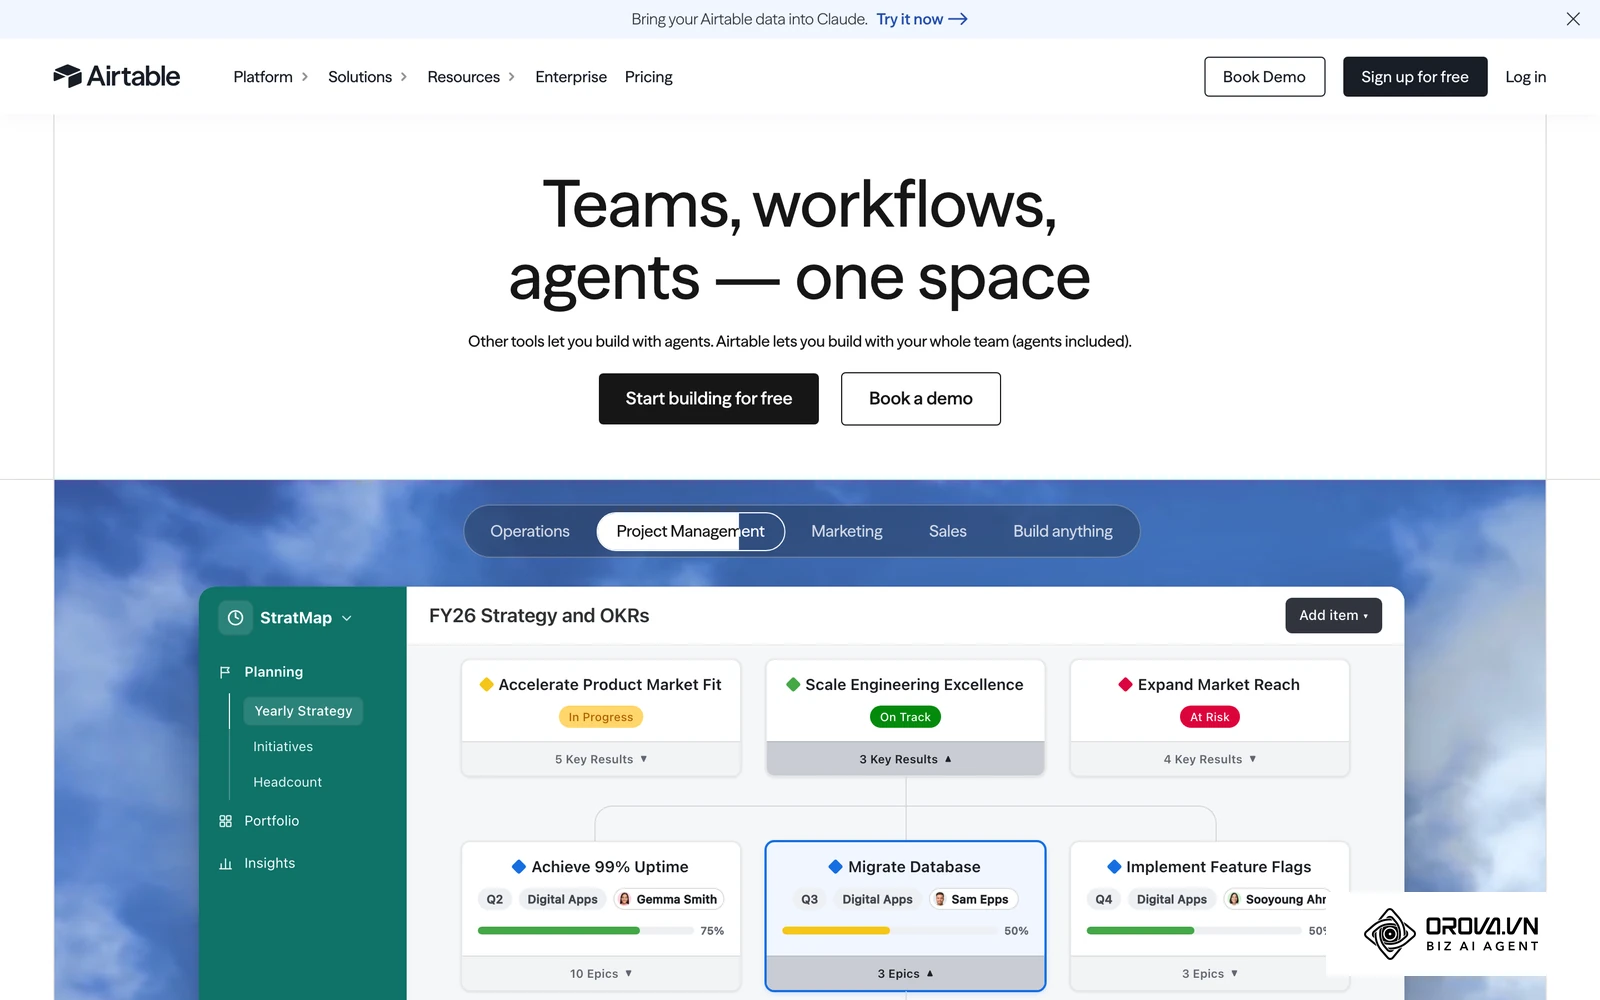Click the Start building for free button

[x=709, y=398]
